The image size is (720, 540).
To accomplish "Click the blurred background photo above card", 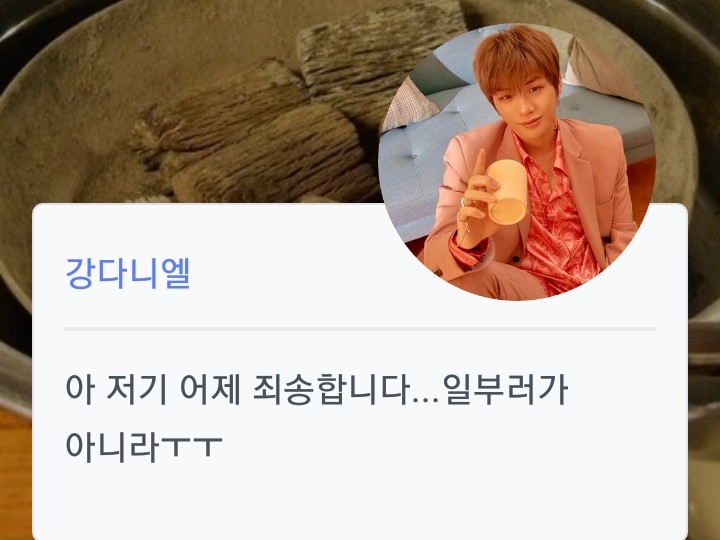I will [193, 101].
